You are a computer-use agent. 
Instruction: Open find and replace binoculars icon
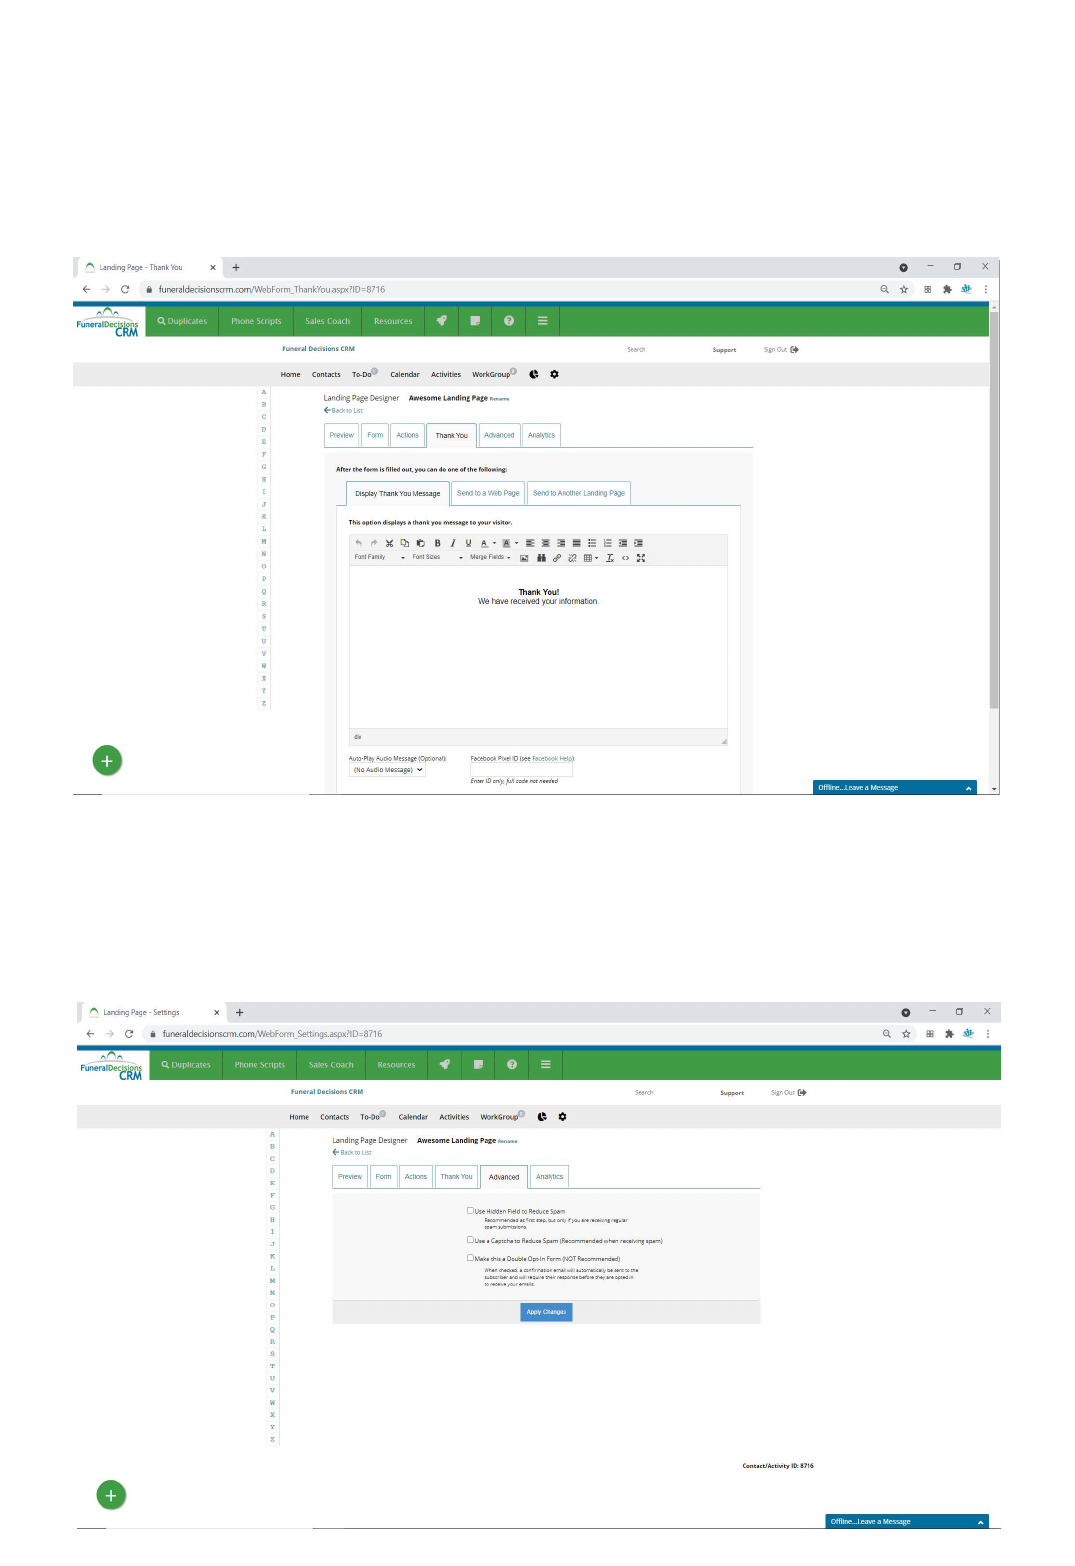click(x=541, y=558)
